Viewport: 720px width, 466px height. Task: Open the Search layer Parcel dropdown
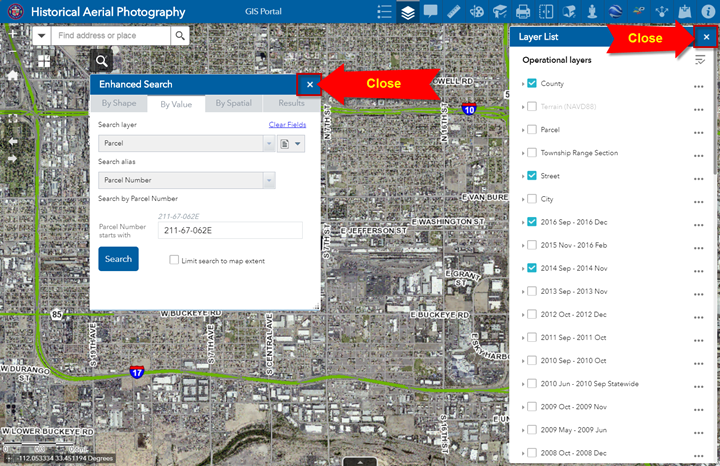click(x=268, y=144)
